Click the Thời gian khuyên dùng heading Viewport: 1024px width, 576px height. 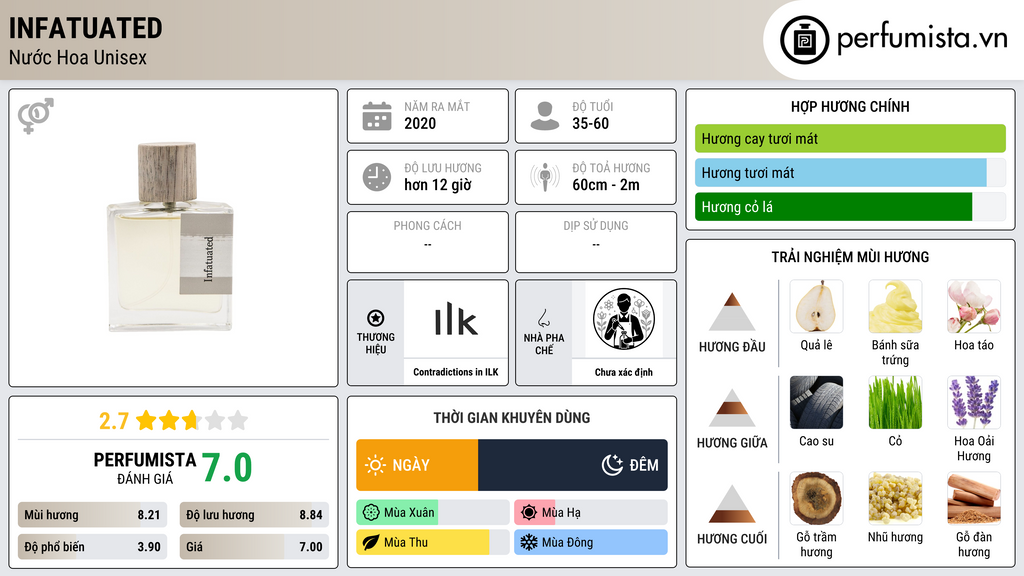512,417
